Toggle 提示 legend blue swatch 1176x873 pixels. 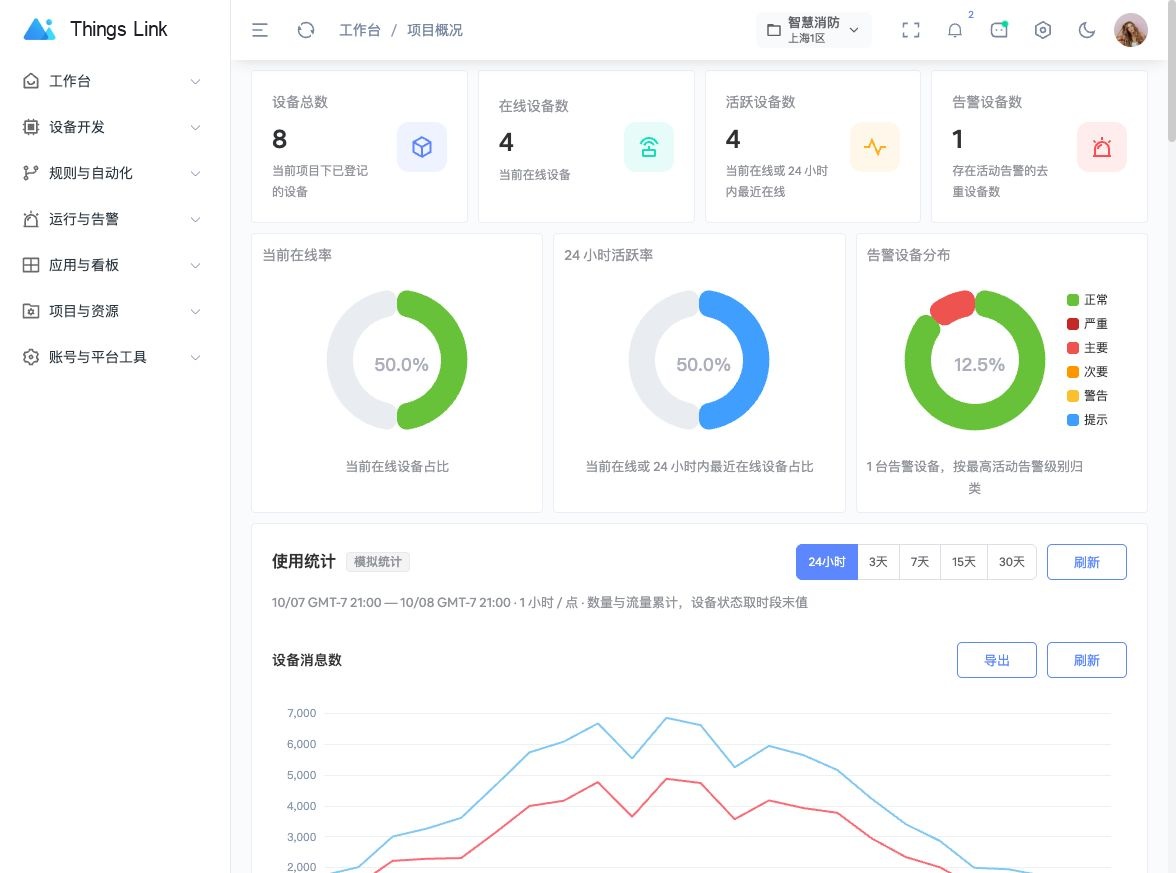pyautogui.click(x=1072, y=420)
